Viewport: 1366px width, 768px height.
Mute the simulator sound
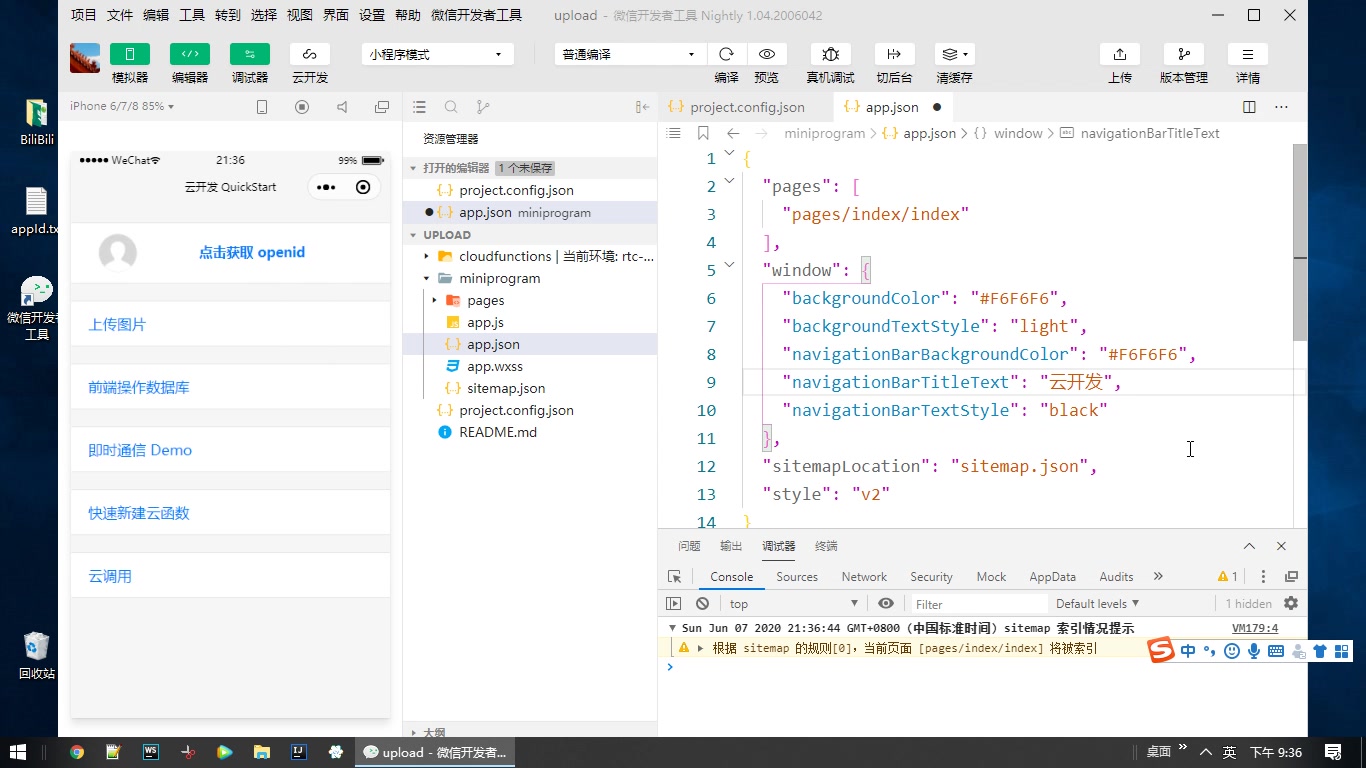[x=342, y=107]
